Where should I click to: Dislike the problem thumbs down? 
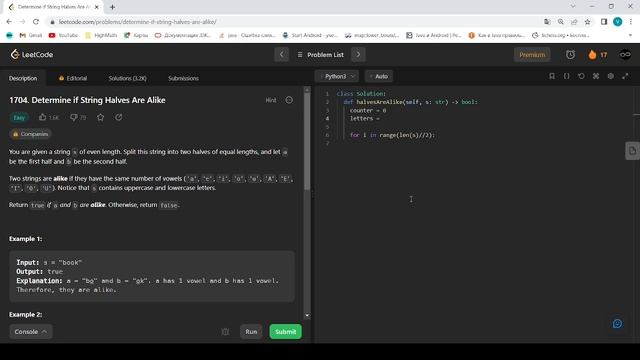pos(74,118)
